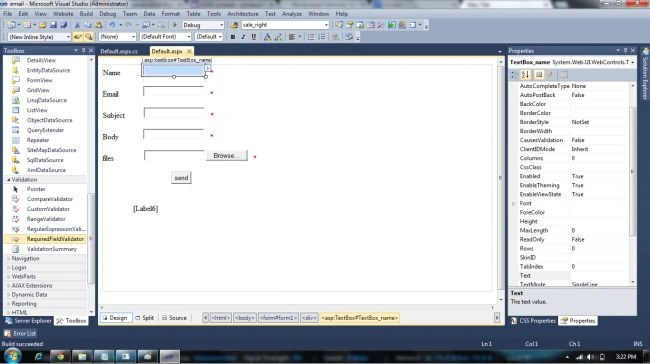Click the Copy icon in toolbar
Viewport: 650px width, 364px height.
tap(88, 25)
